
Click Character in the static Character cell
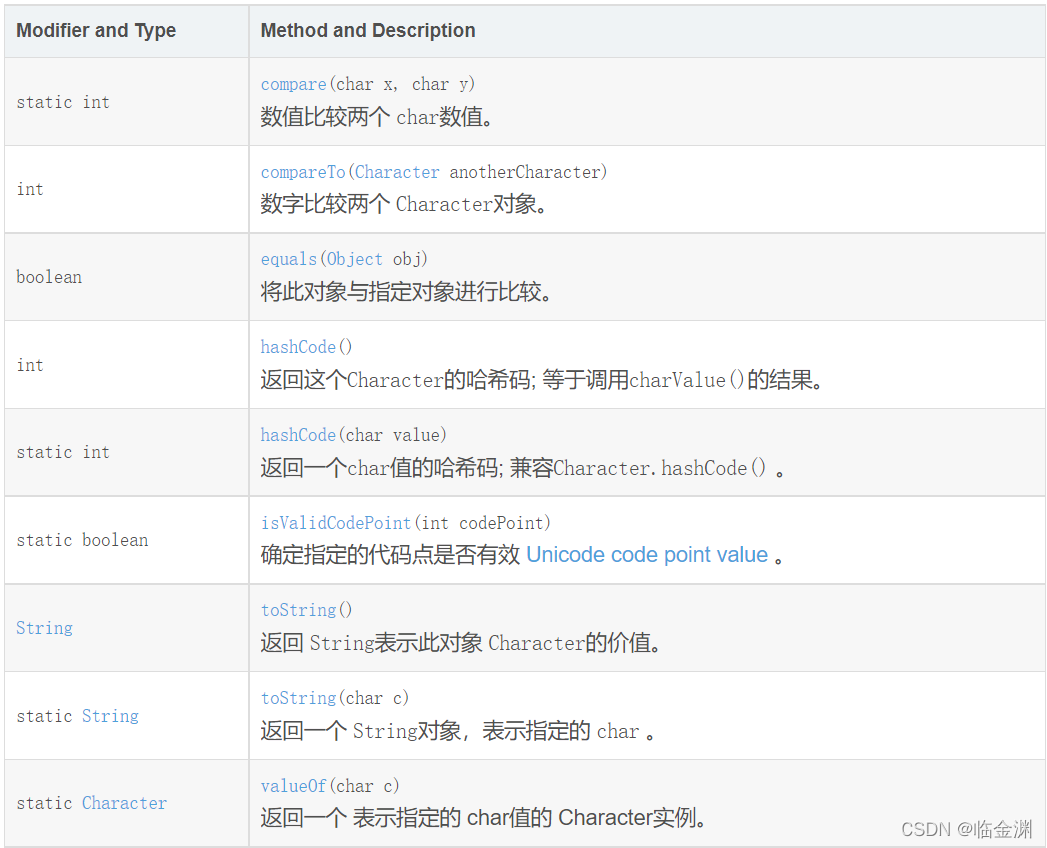(x=124, y=803)
